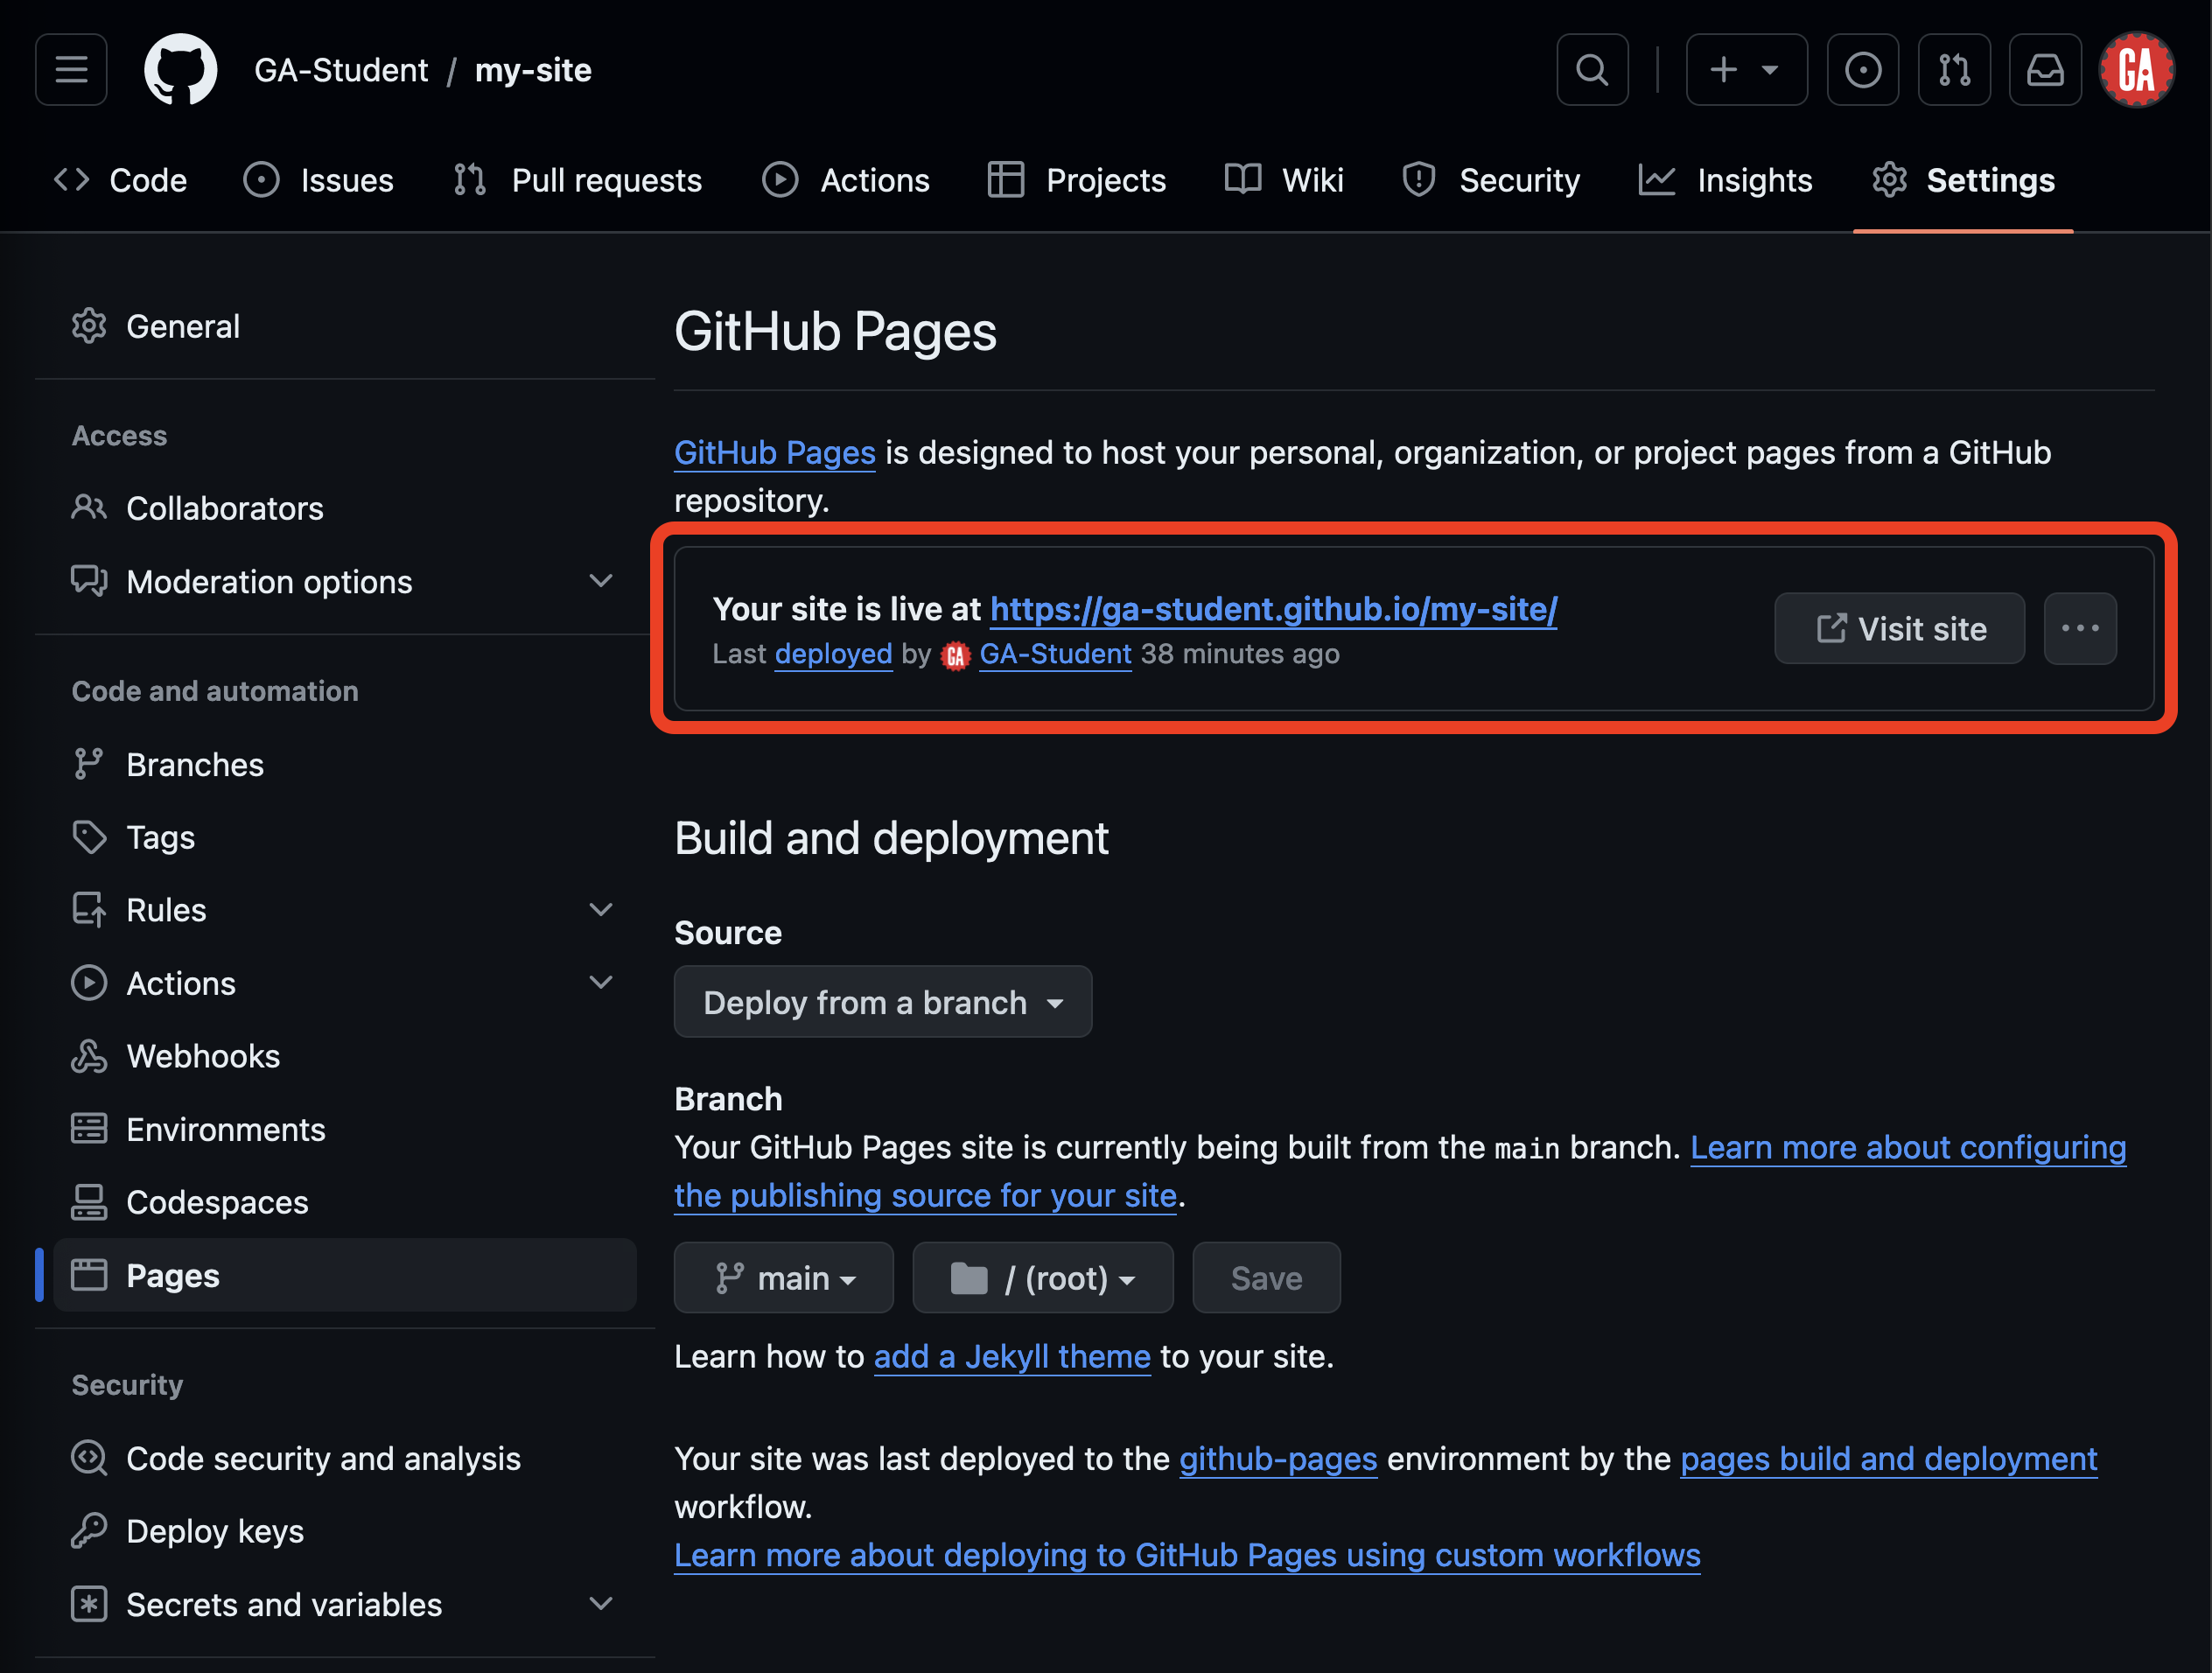Viewport: 2212px width, 1673px height.
Task: Expand the Secrets and variables section
Action: [601, 1604]
